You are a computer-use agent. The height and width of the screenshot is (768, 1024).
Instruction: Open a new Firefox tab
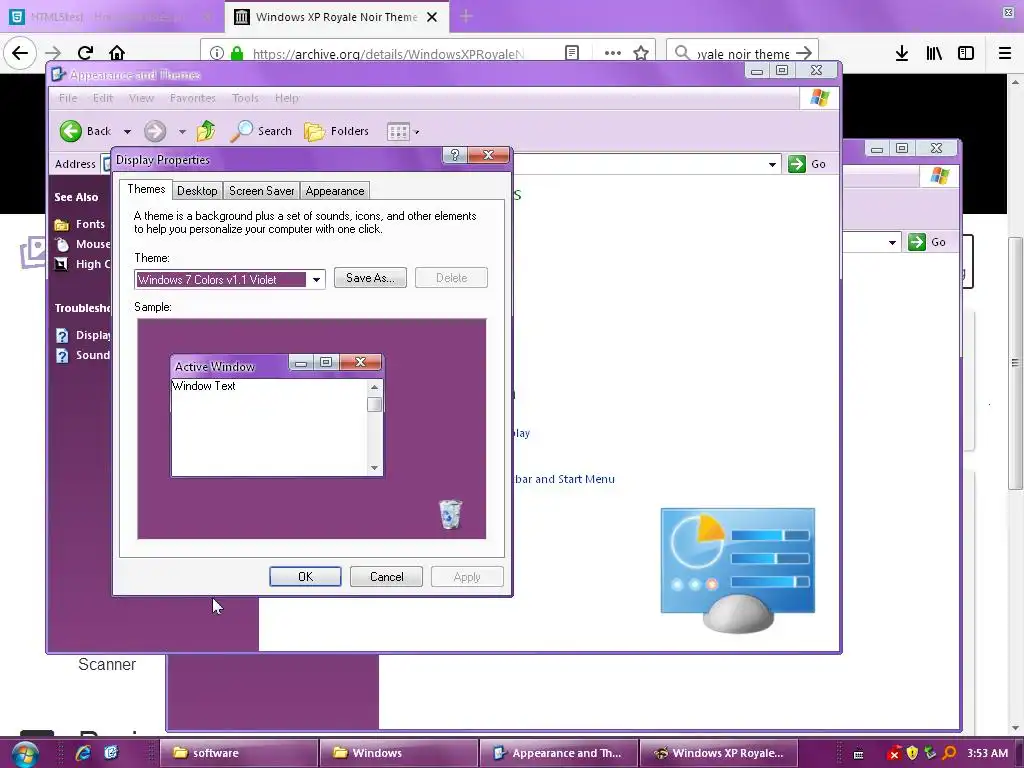coord(466,16)
